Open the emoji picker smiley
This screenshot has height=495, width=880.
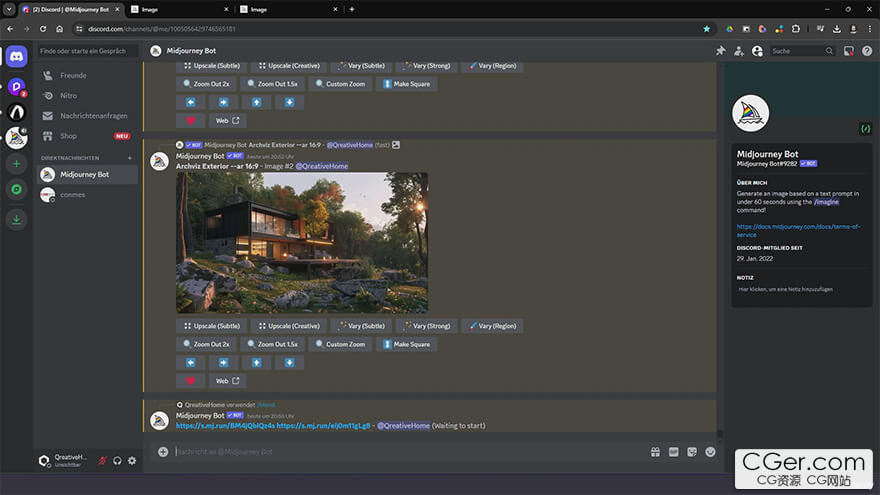click(x=711, y=452)
